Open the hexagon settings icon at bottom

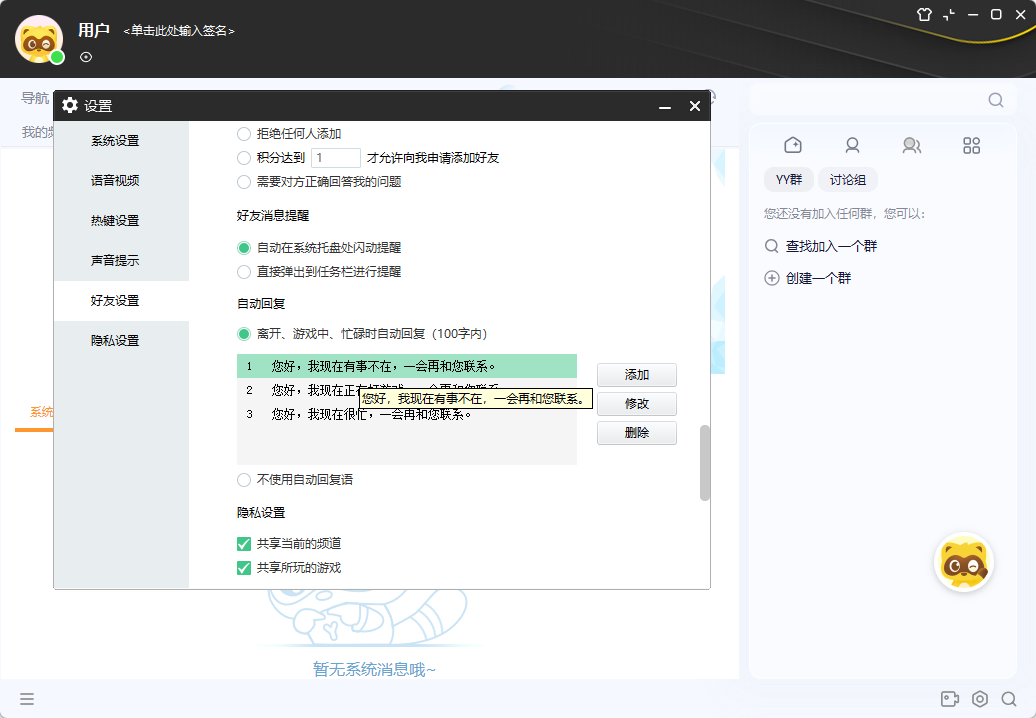980,699
